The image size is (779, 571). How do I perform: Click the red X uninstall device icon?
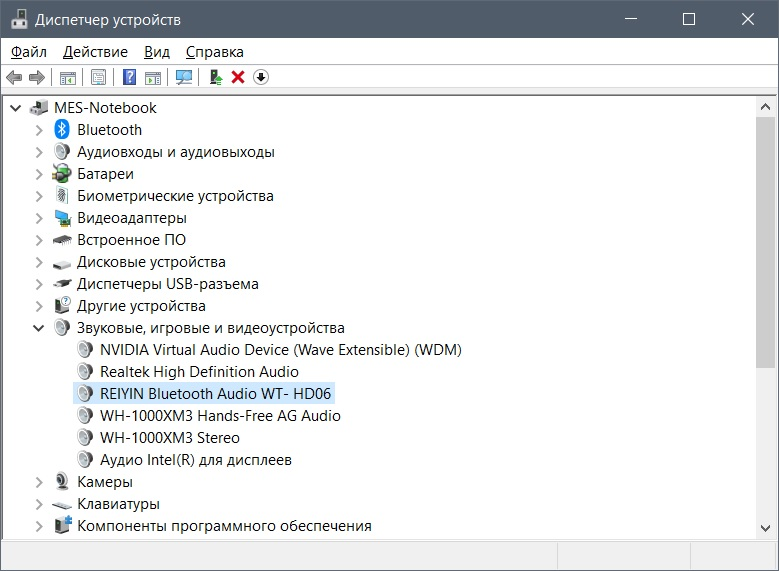[238, 77]
